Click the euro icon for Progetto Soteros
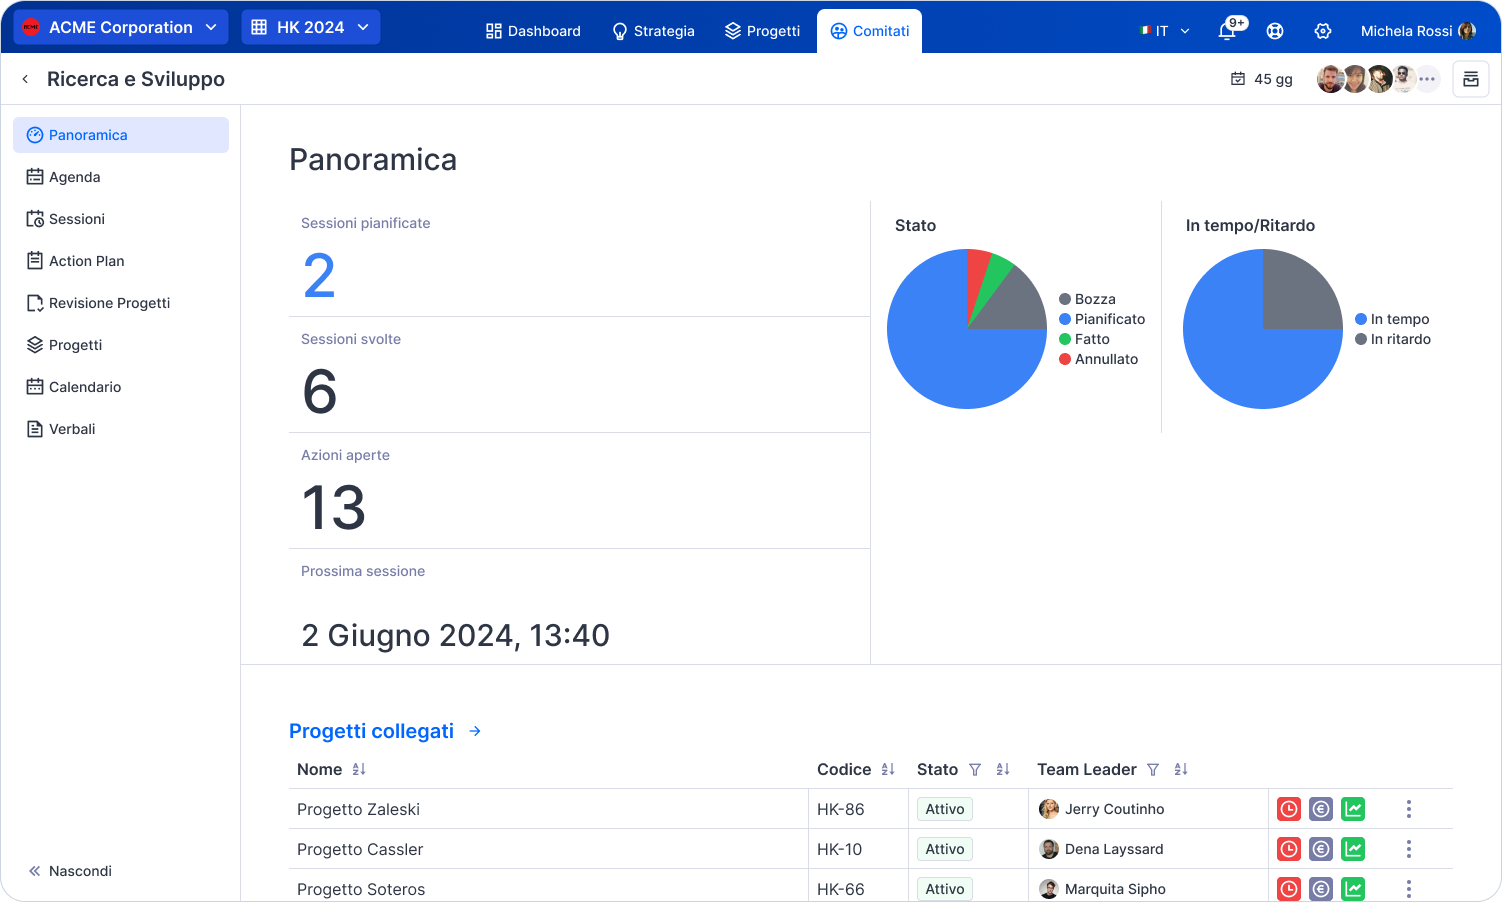Screen dimensions: 1502x902 click(x=1321, y=889)
